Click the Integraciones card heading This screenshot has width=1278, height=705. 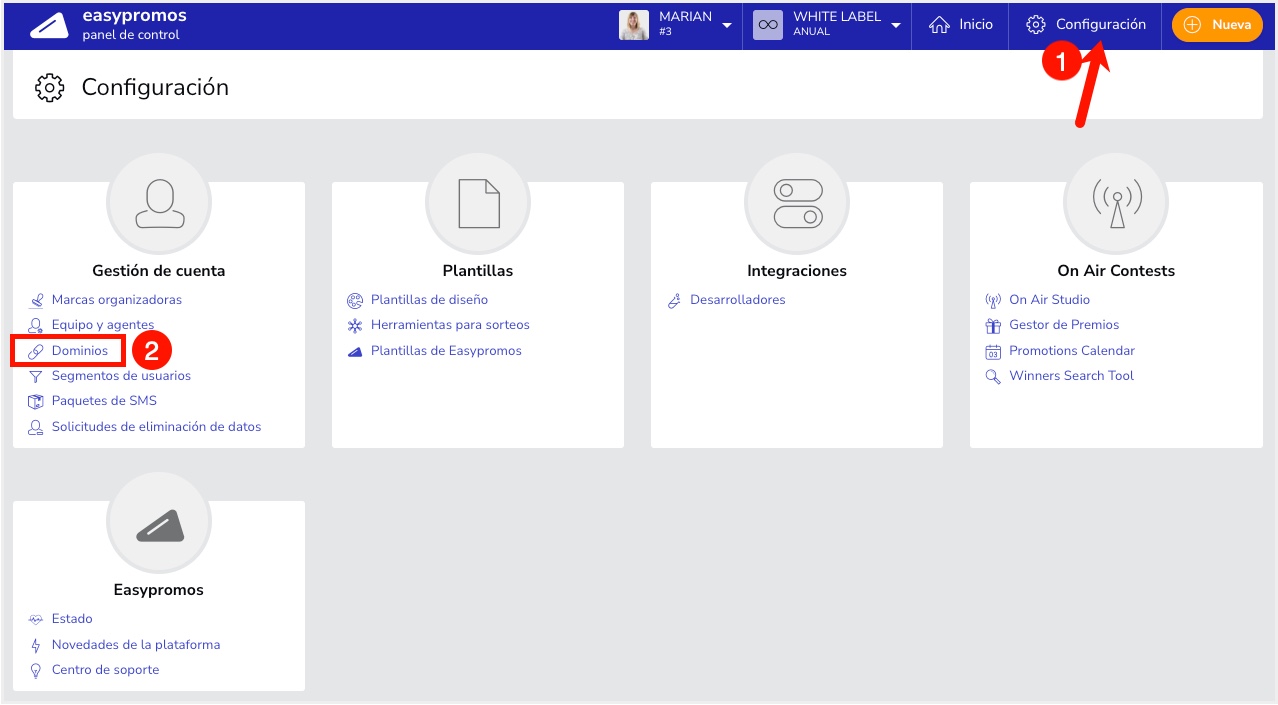[x=797, y=270]
